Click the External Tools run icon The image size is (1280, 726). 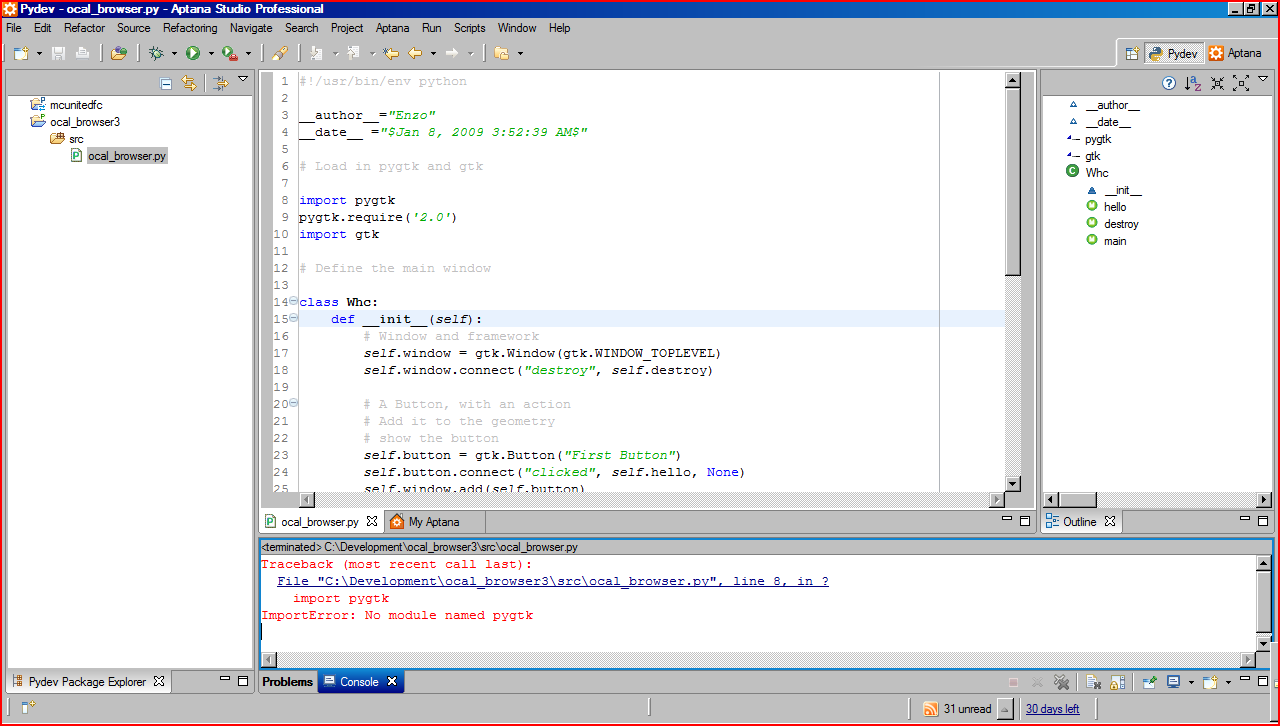tap(230, 53)
